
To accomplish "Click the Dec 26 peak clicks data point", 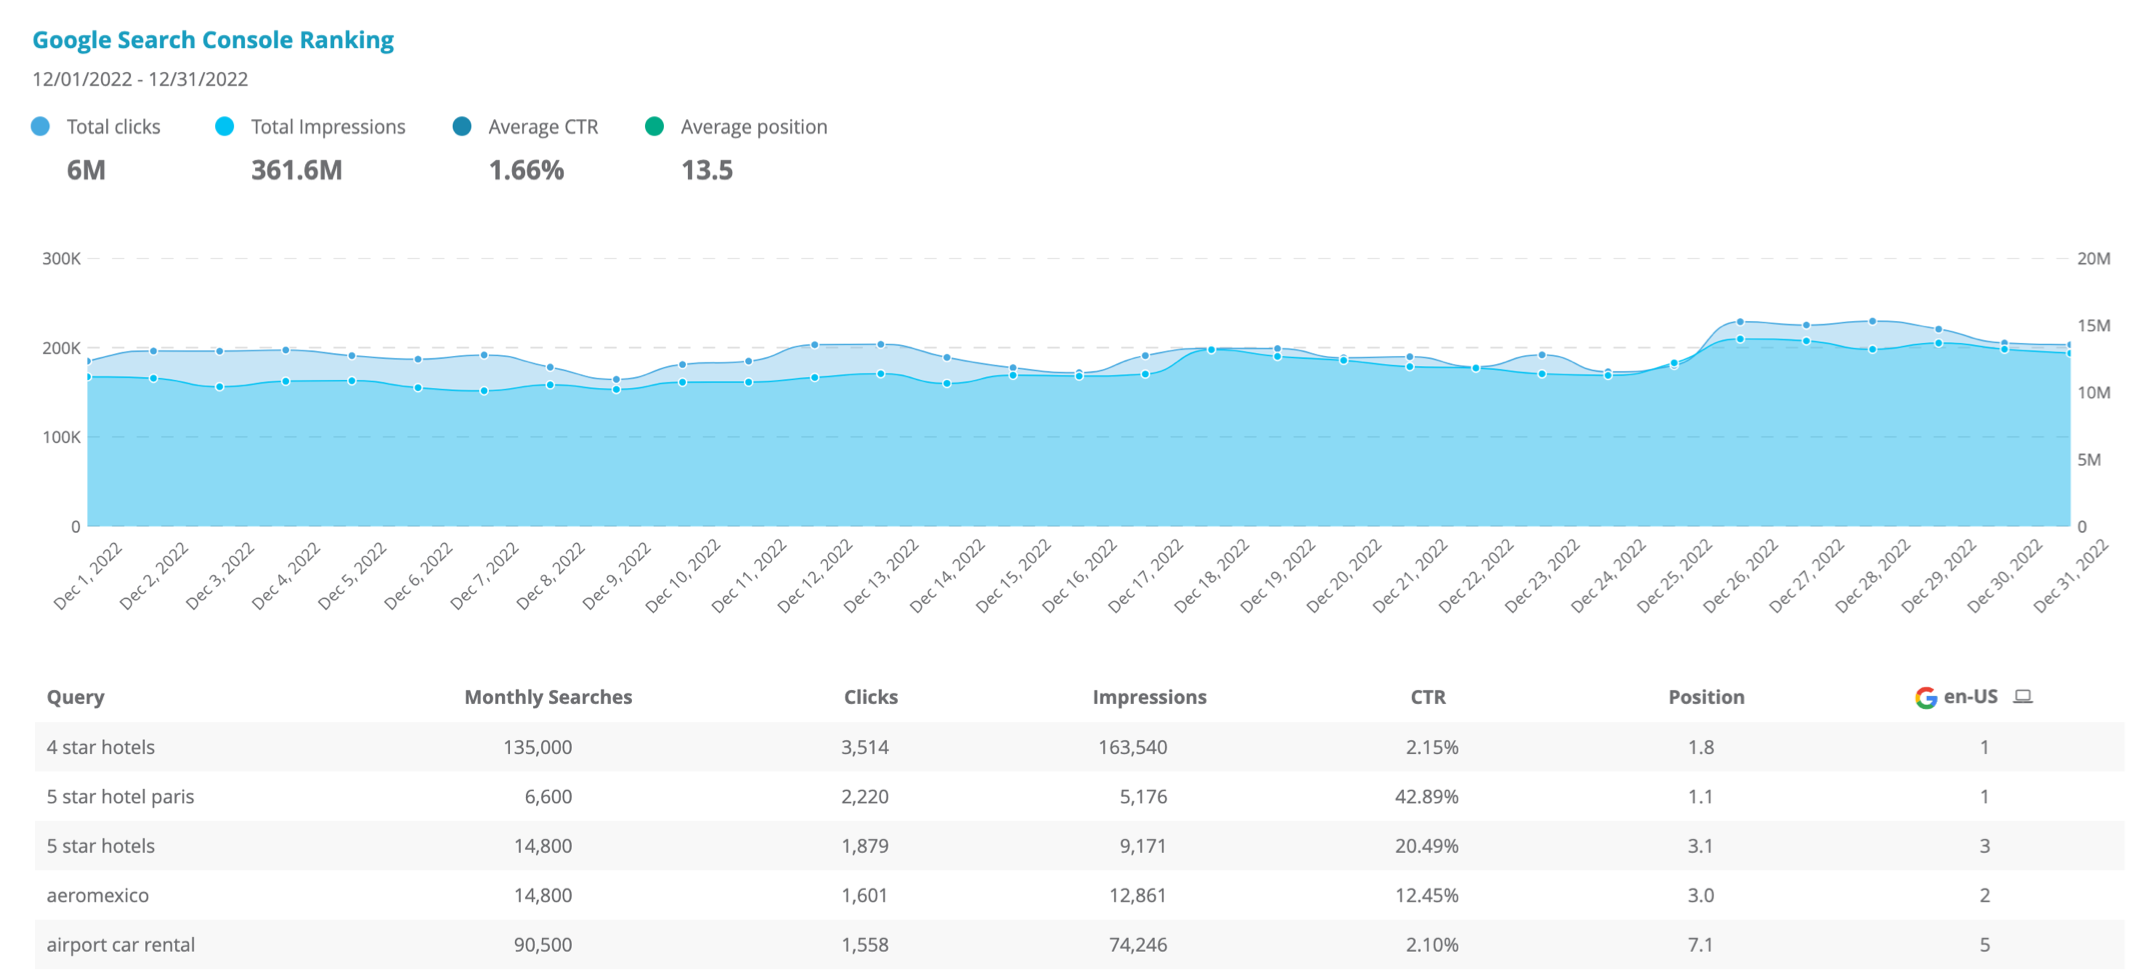I will pos(1740,322).
